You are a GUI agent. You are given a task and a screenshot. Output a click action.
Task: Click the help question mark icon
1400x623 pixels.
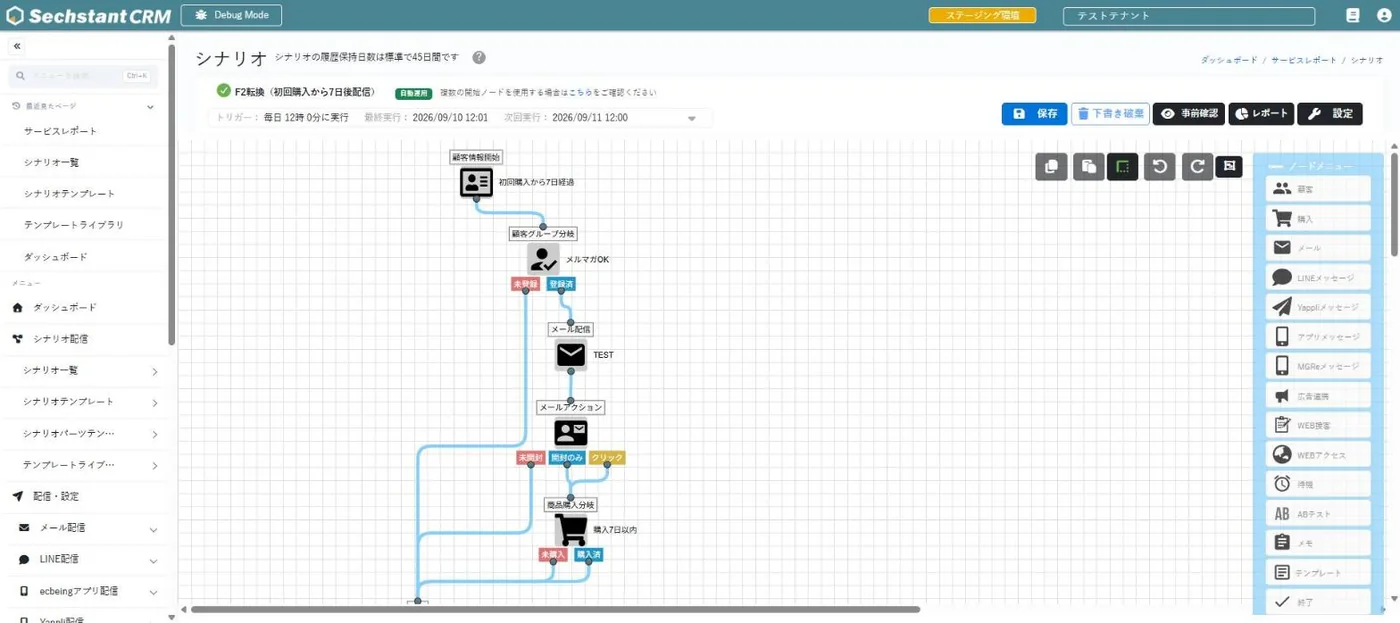click(x=479, y=58)
